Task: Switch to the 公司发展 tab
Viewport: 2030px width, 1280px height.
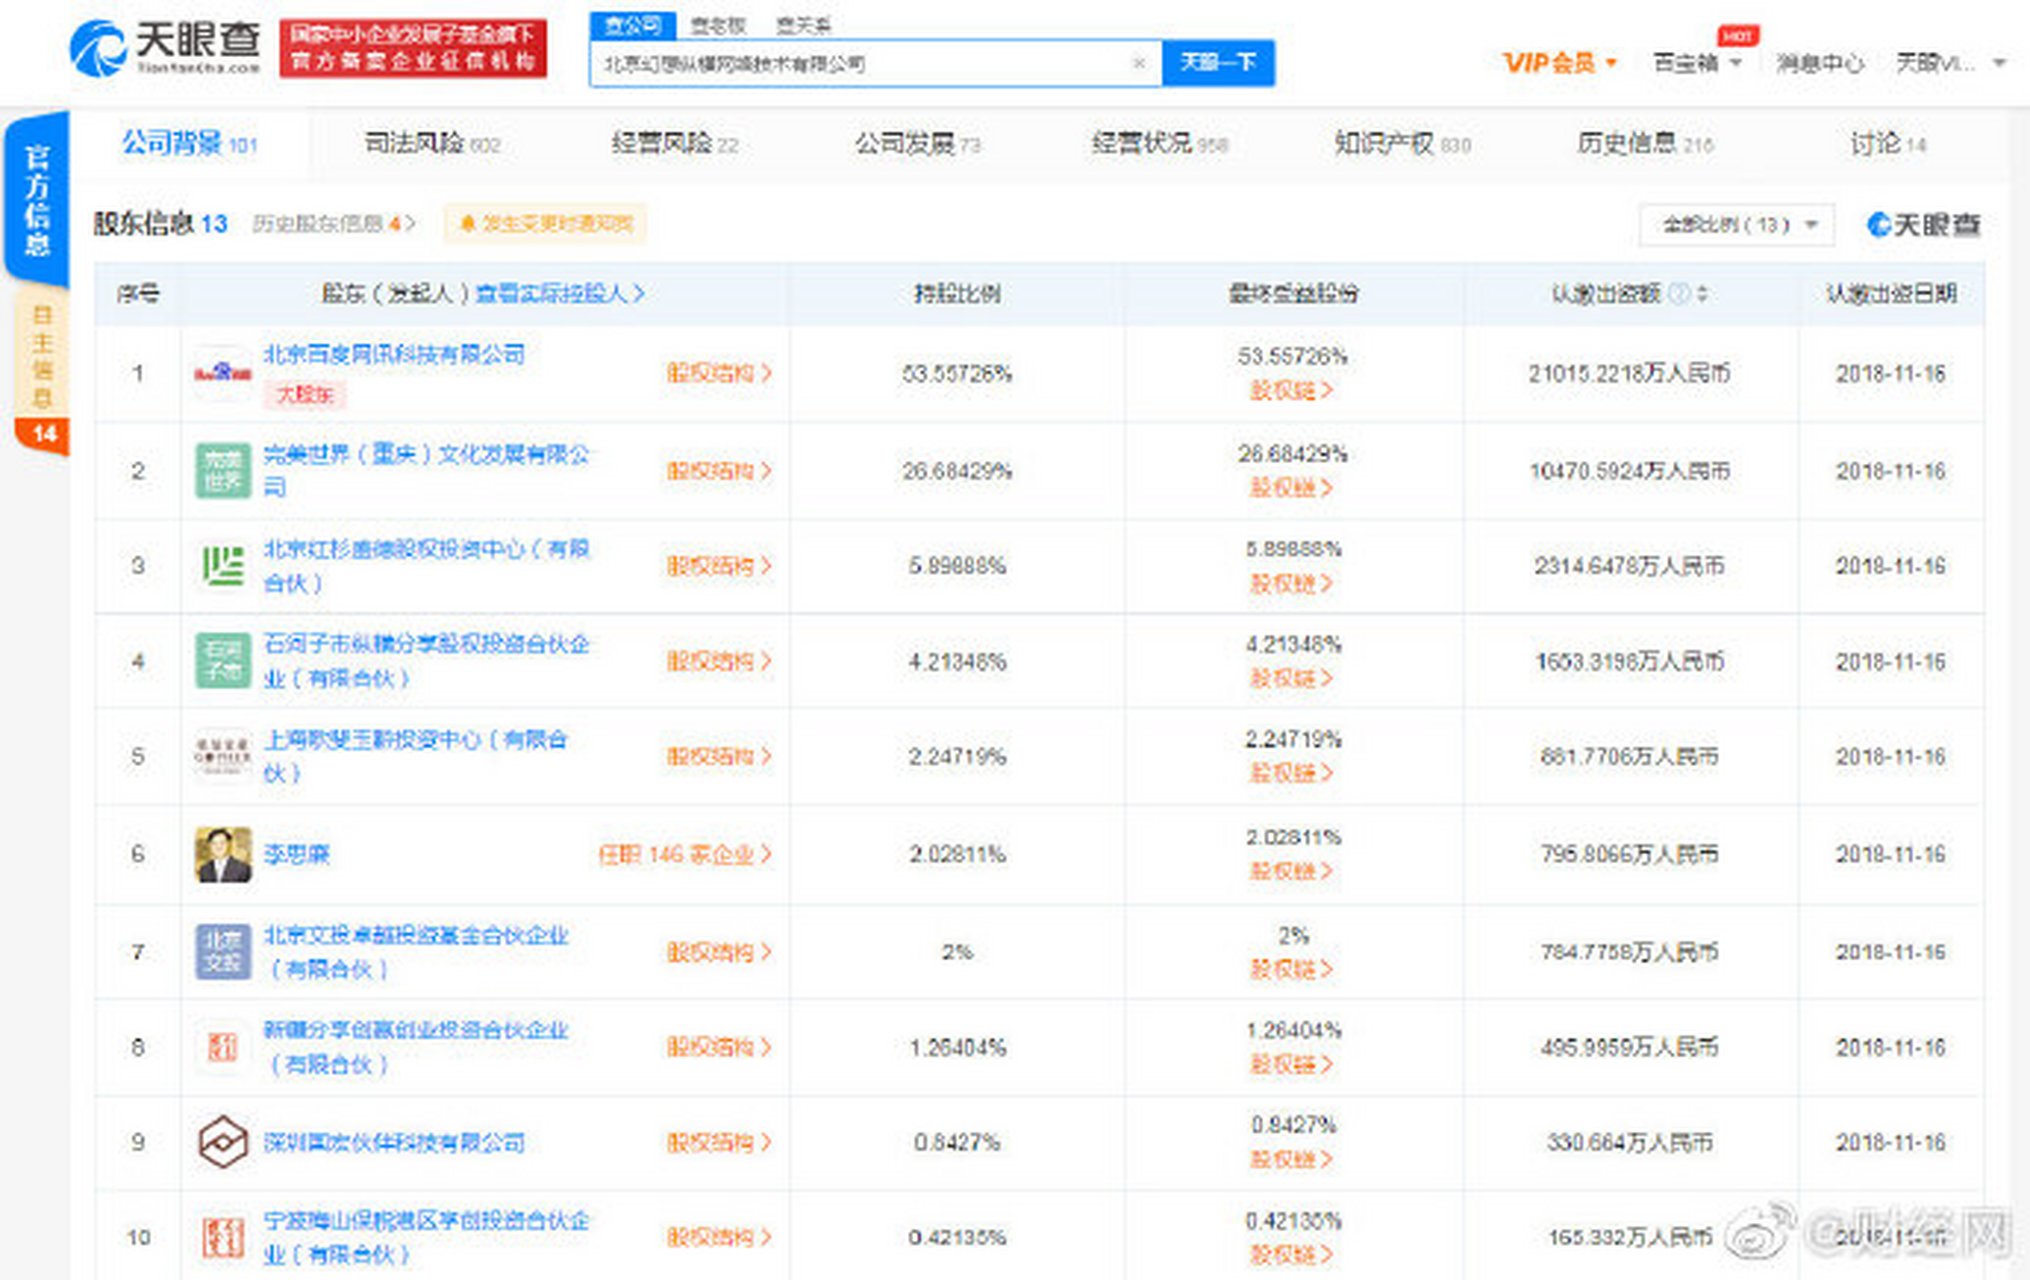Action: [x=917, y=144]
